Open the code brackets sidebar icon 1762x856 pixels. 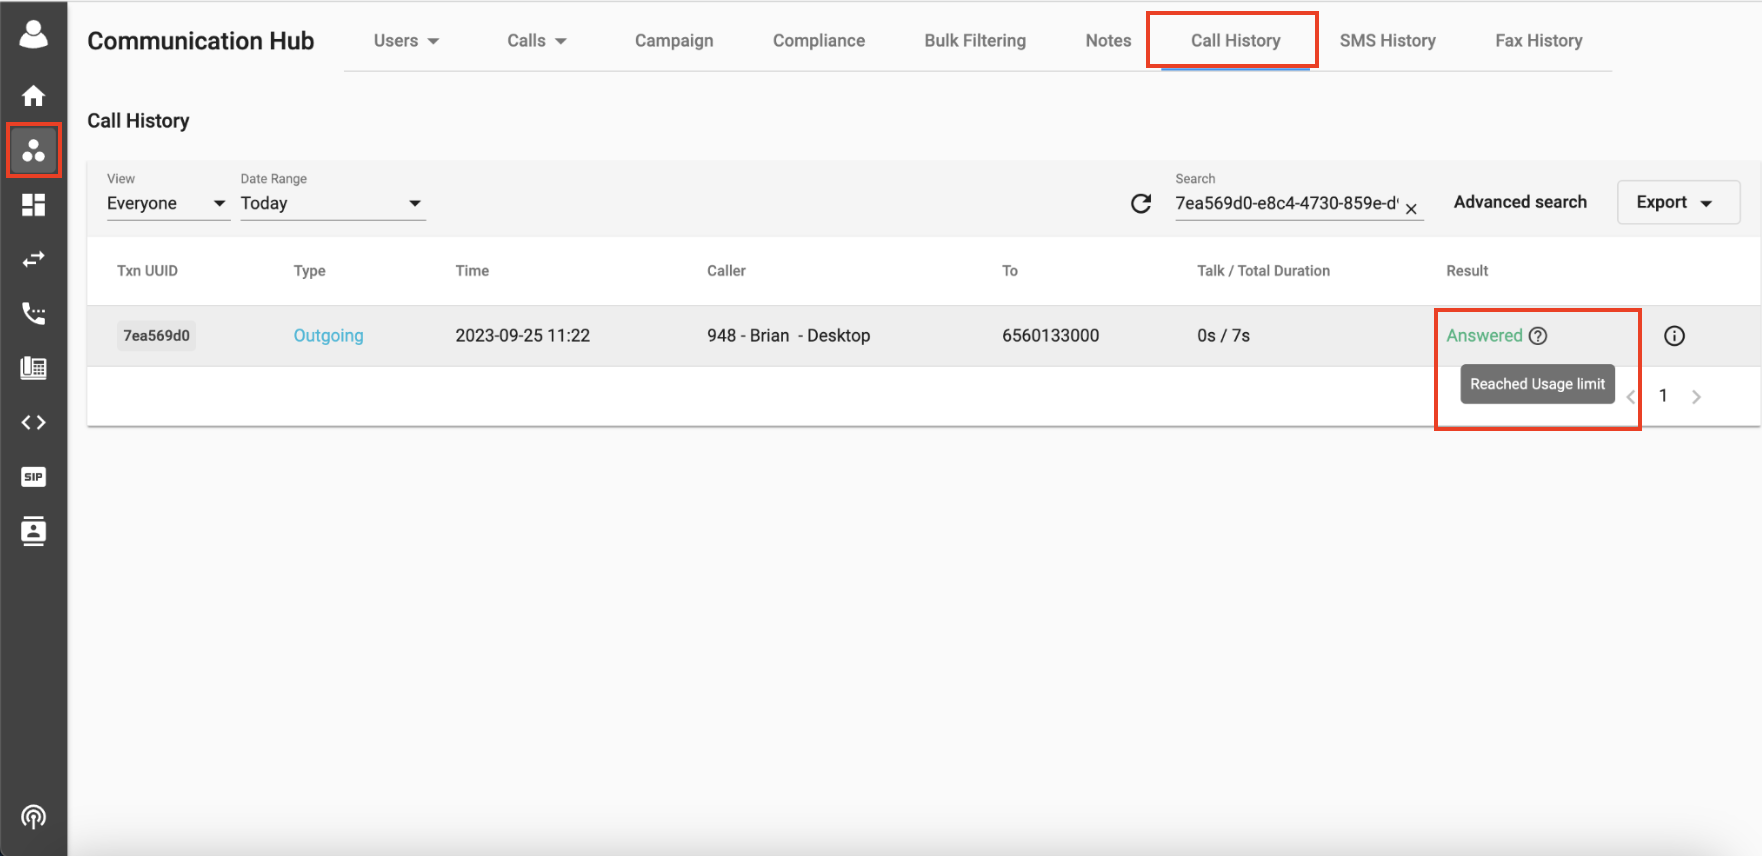pos(33,422)
